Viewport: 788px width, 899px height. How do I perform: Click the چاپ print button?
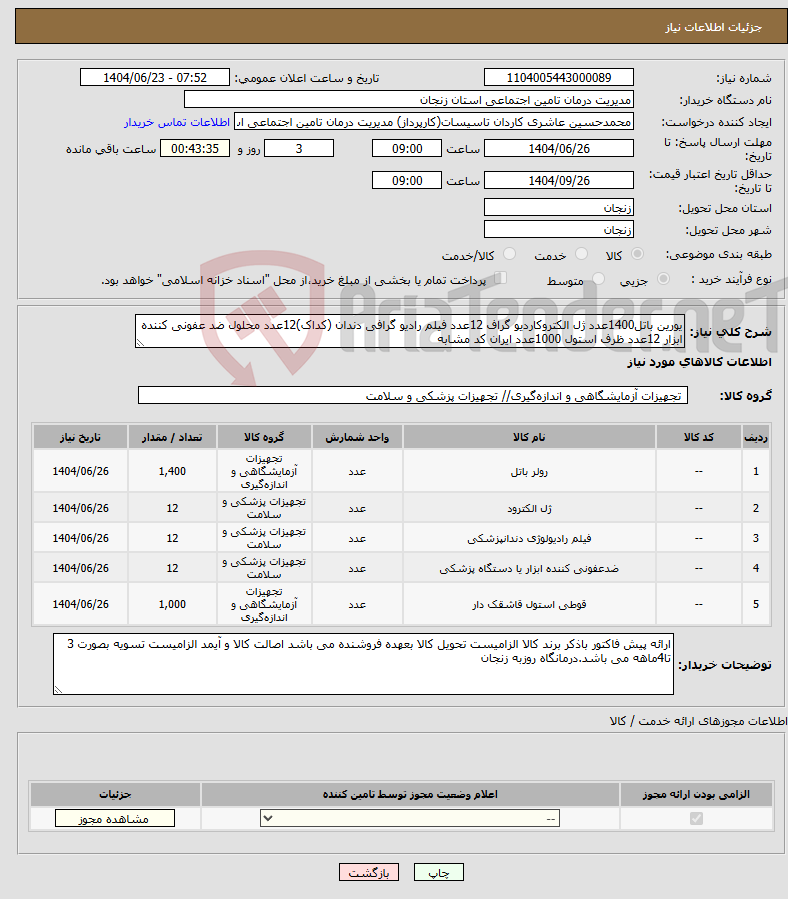pyautogui.click(x=439, y=873)
